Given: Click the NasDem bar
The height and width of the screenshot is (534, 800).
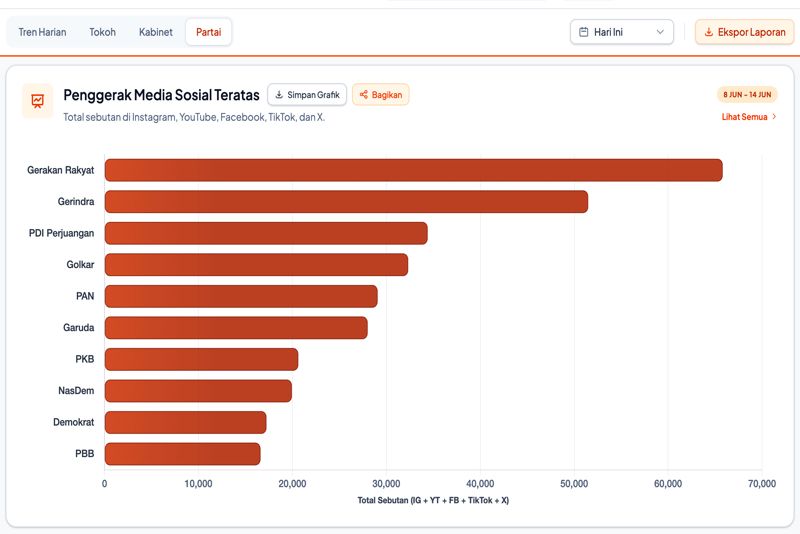Looking at the screenshot, I should (x=198, y=391).
